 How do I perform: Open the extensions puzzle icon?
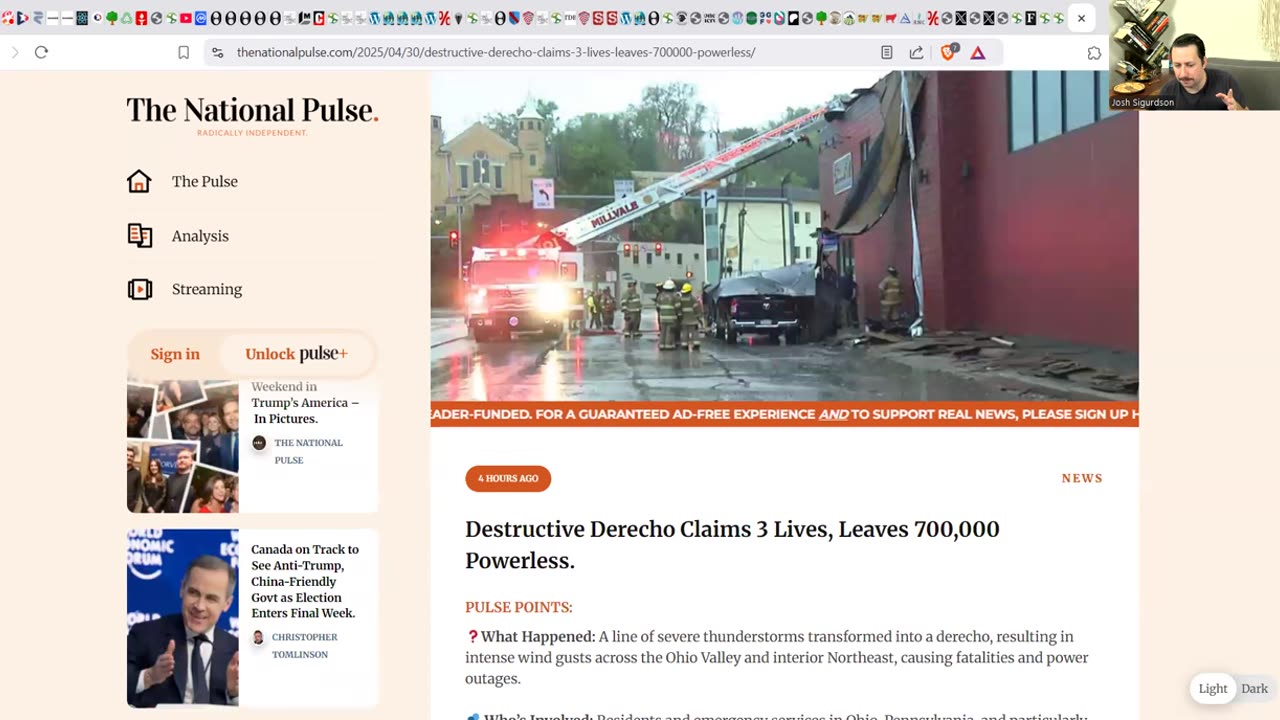tap(1094, 52)
